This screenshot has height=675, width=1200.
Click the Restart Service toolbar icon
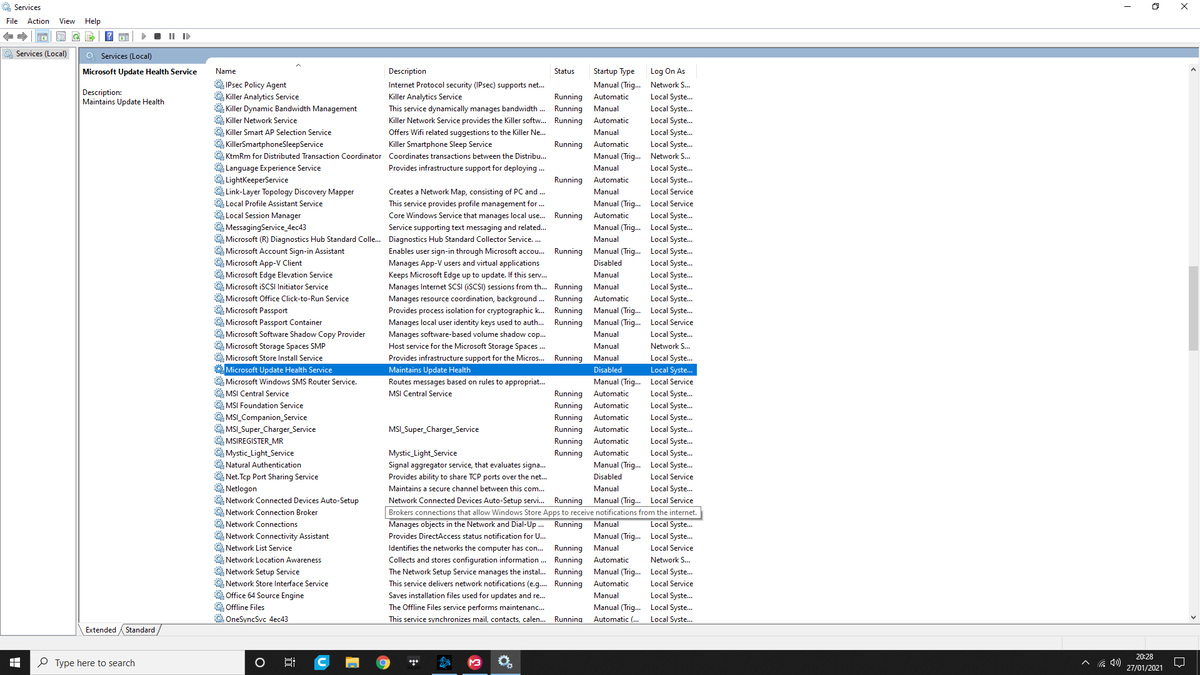pos(187,37)
